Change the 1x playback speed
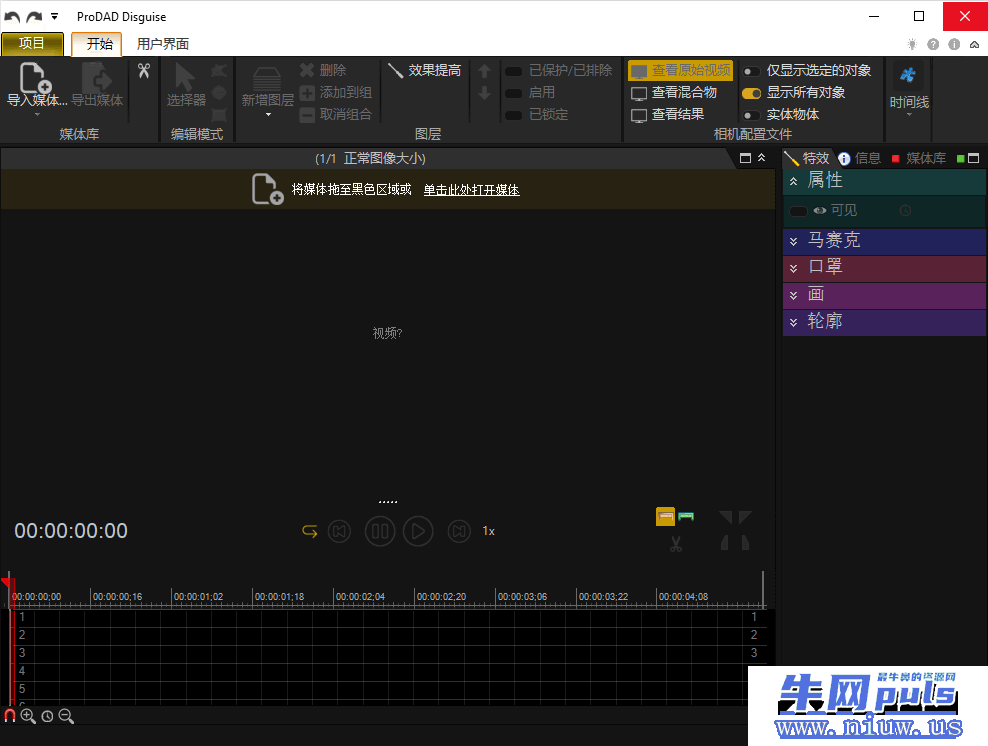The width and height of the screenshot is (988, 746). pyautogui.click(x=488, y=531)
